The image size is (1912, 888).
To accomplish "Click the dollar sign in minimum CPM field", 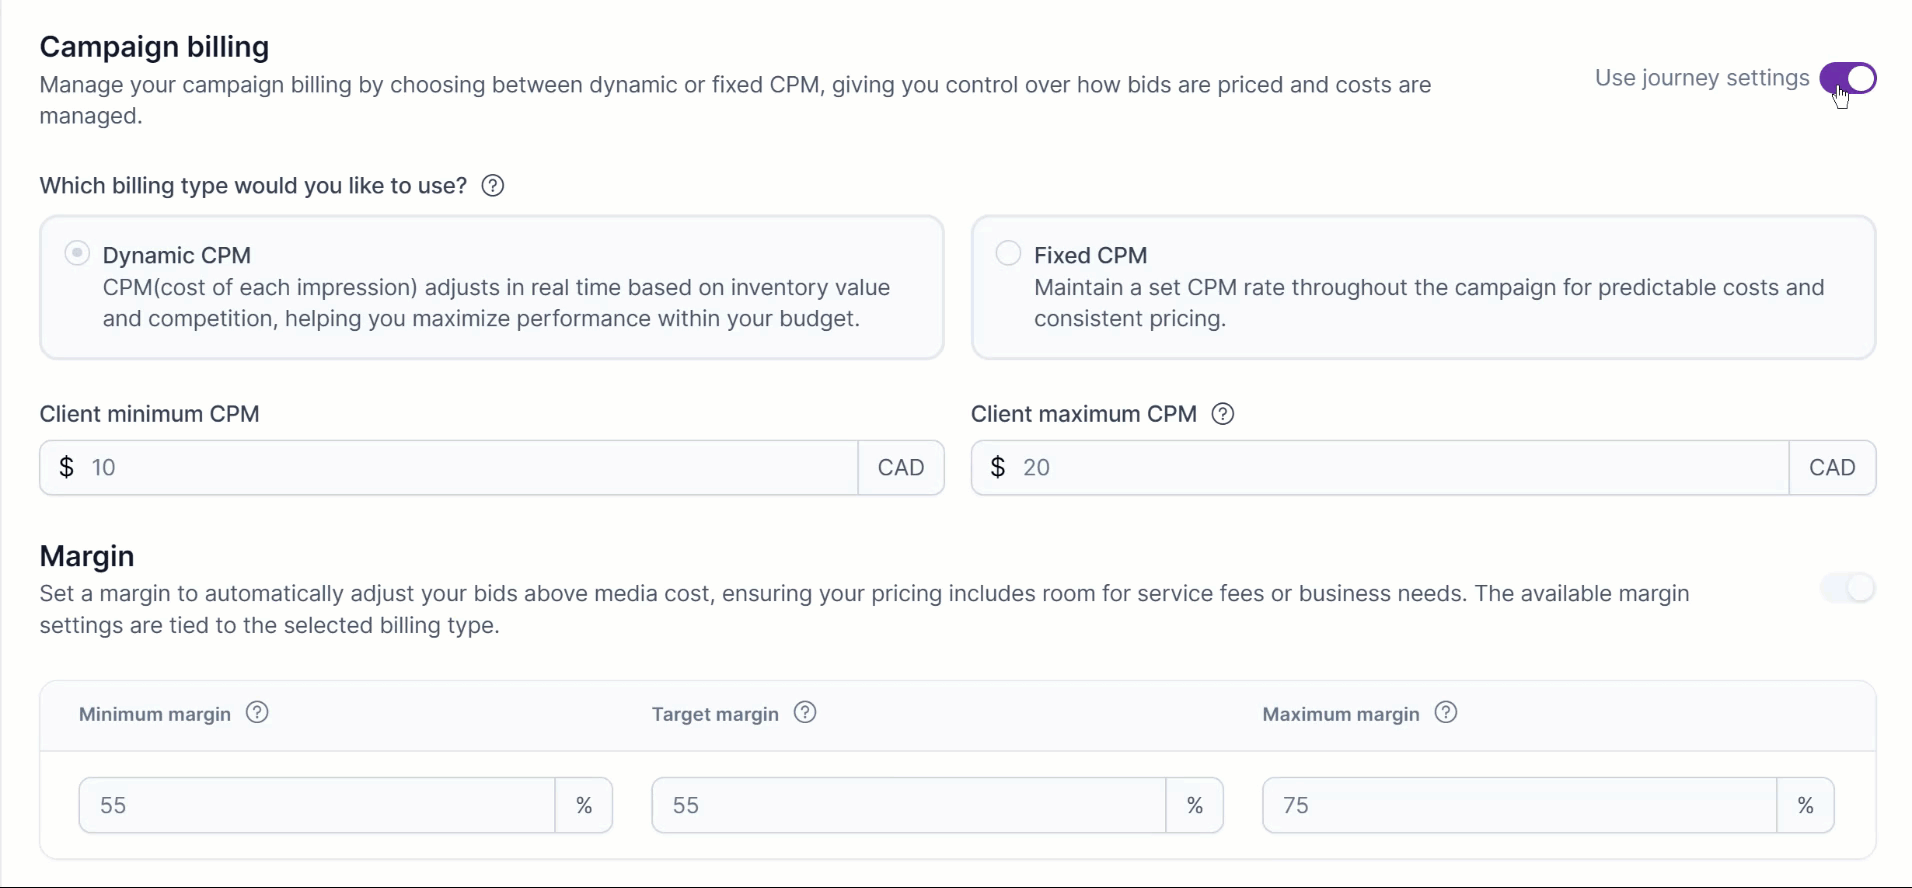I will (x=67, y=468).
